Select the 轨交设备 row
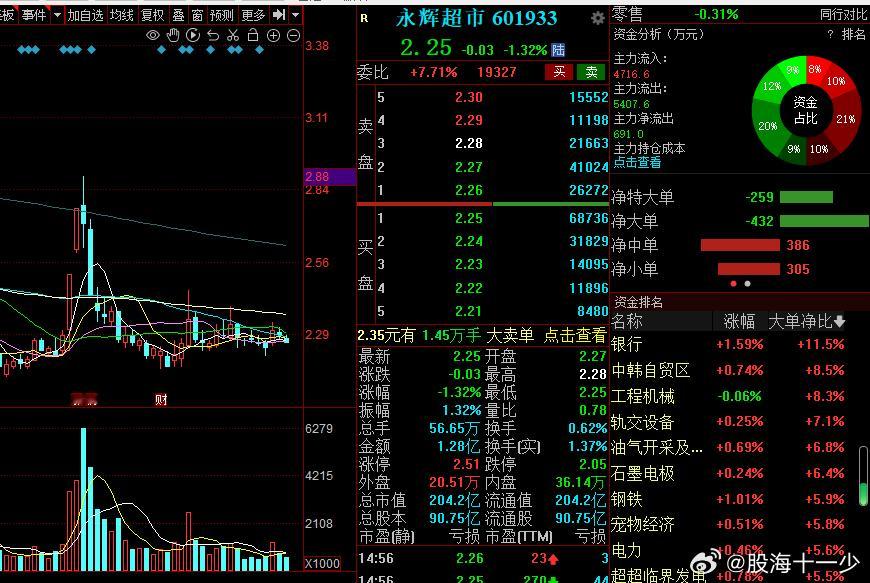 click(x=727, y=422)
